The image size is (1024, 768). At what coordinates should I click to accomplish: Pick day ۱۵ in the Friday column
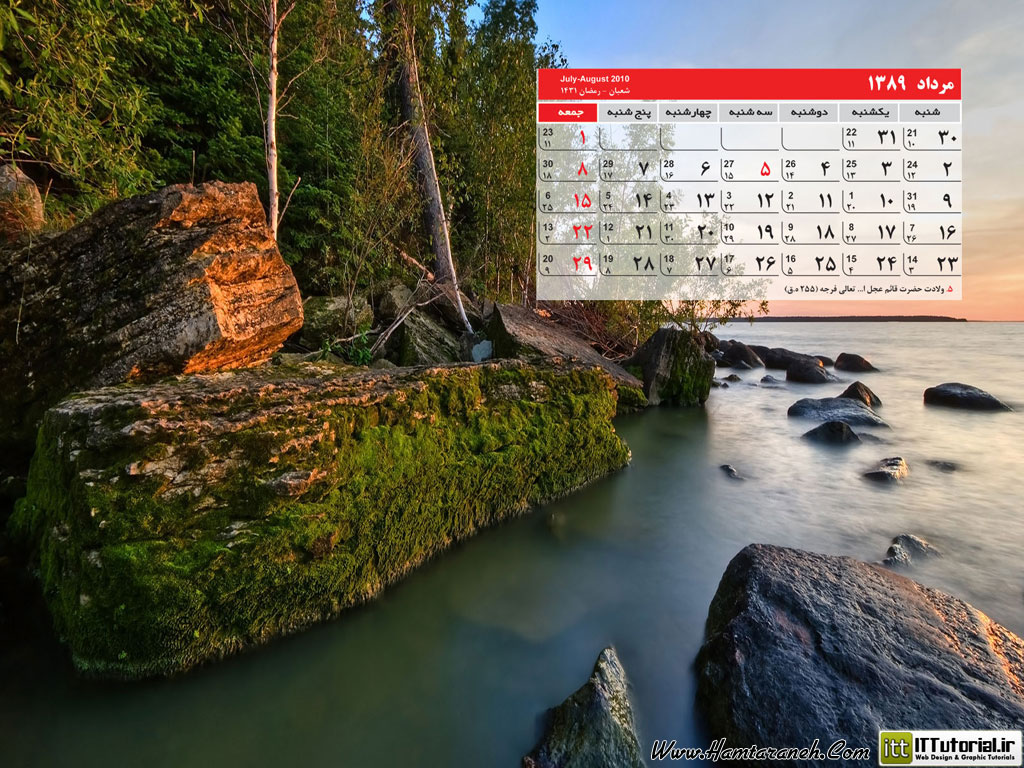click(x=582, y=201)
